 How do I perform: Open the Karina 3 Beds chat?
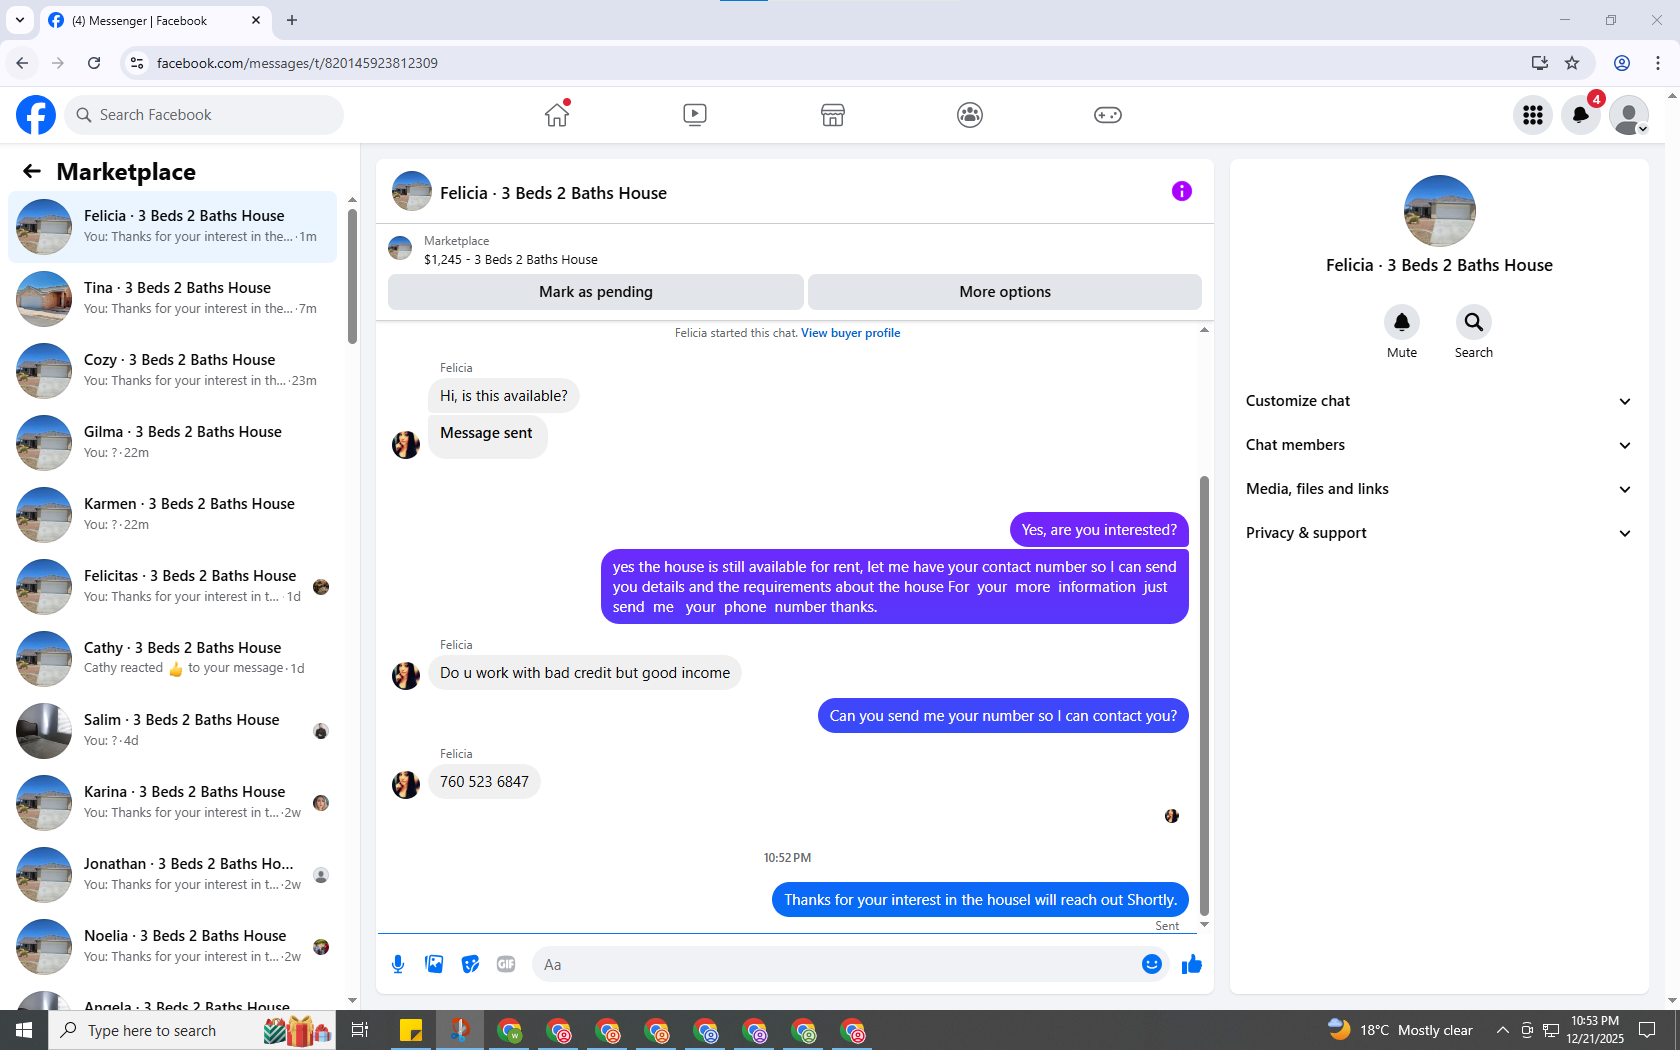click(x=172, y=803)
